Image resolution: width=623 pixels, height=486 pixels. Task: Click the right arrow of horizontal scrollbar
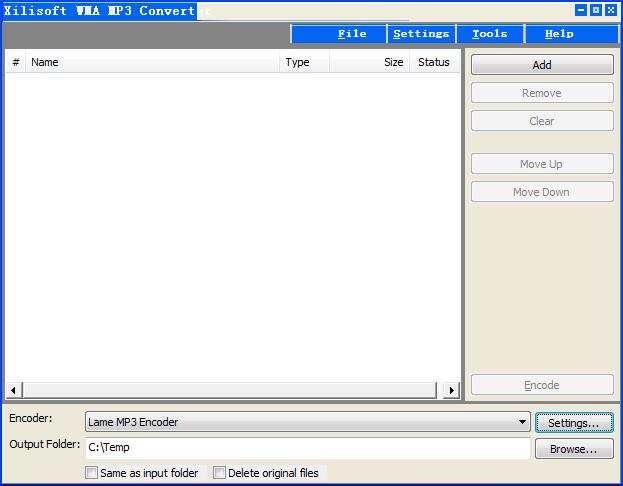452,390
